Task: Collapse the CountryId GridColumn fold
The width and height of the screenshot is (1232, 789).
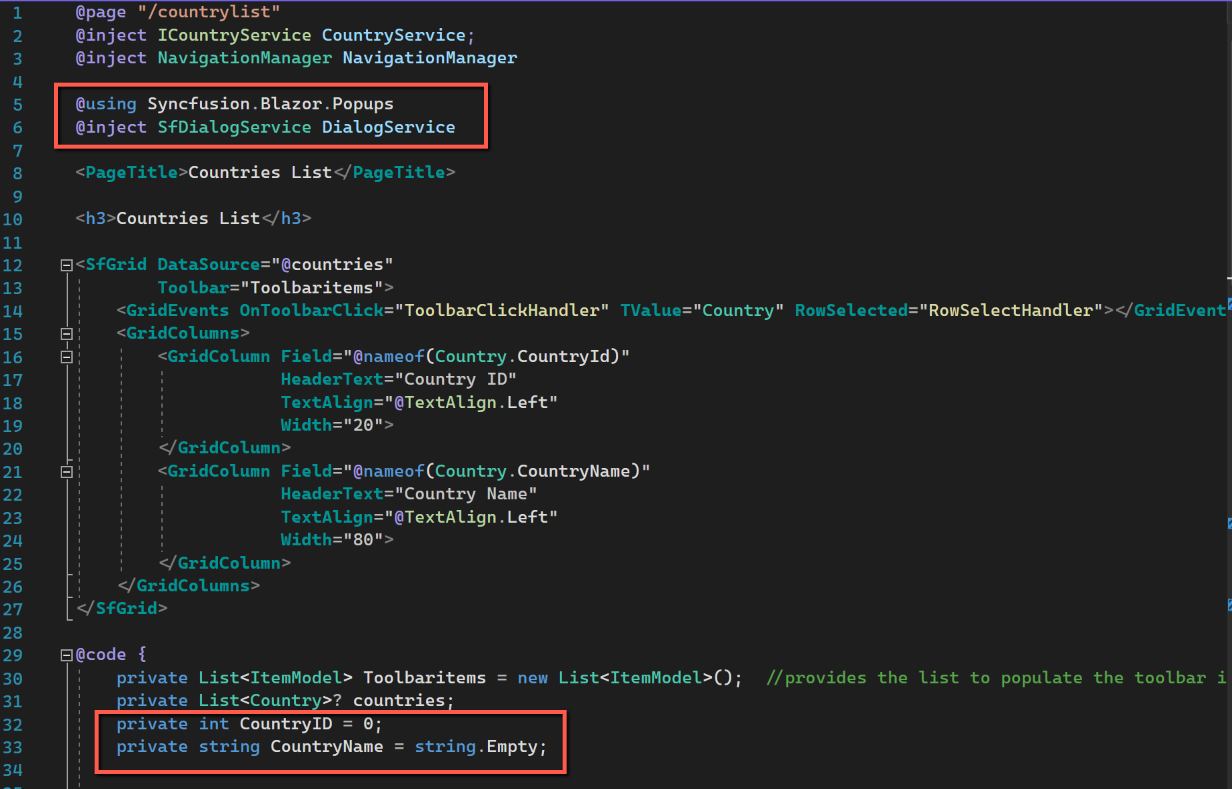Action: pos(66,355)
